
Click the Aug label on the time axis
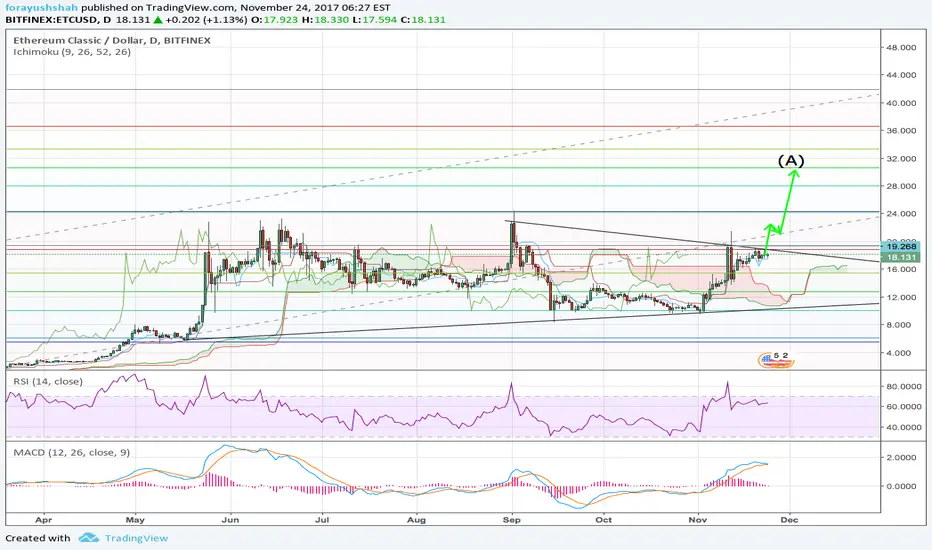pyautogui.click(x=417, y=520)
